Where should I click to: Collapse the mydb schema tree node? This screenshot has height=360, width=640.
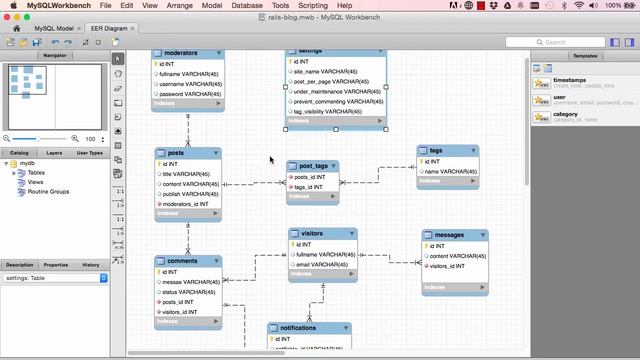6,163
